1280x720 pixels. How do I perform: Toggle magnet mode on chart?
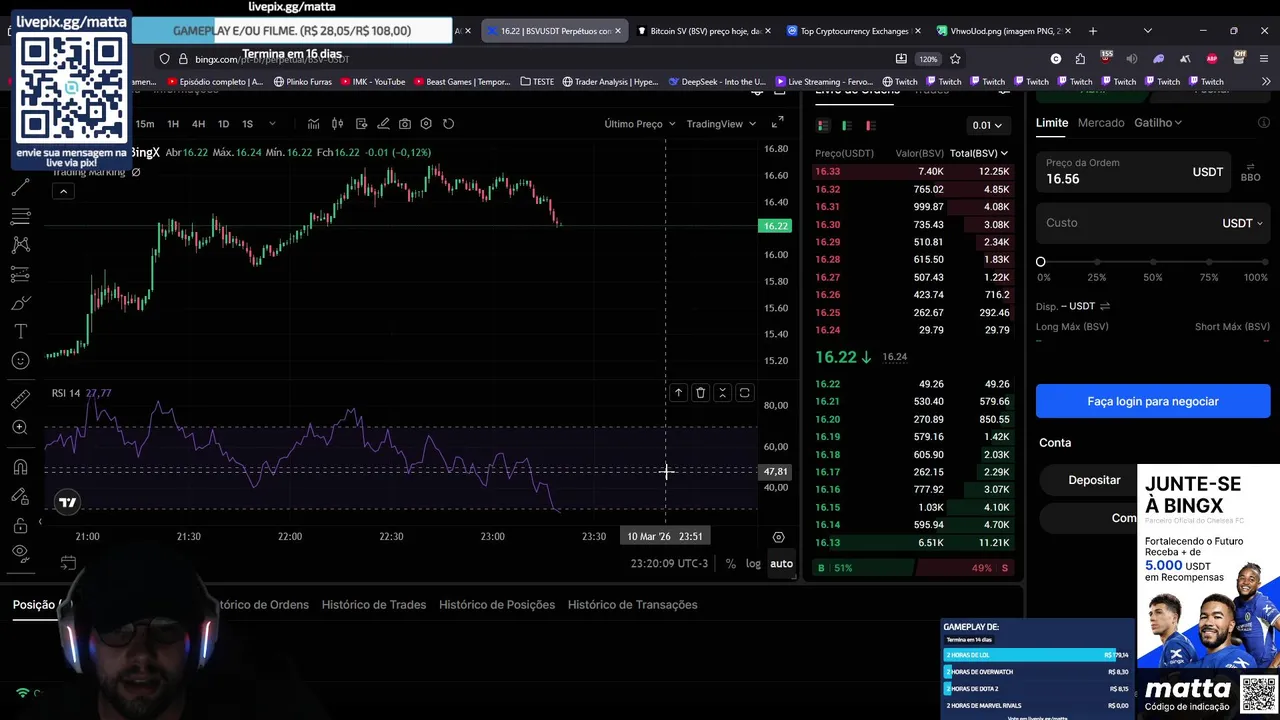click(20, 467)
